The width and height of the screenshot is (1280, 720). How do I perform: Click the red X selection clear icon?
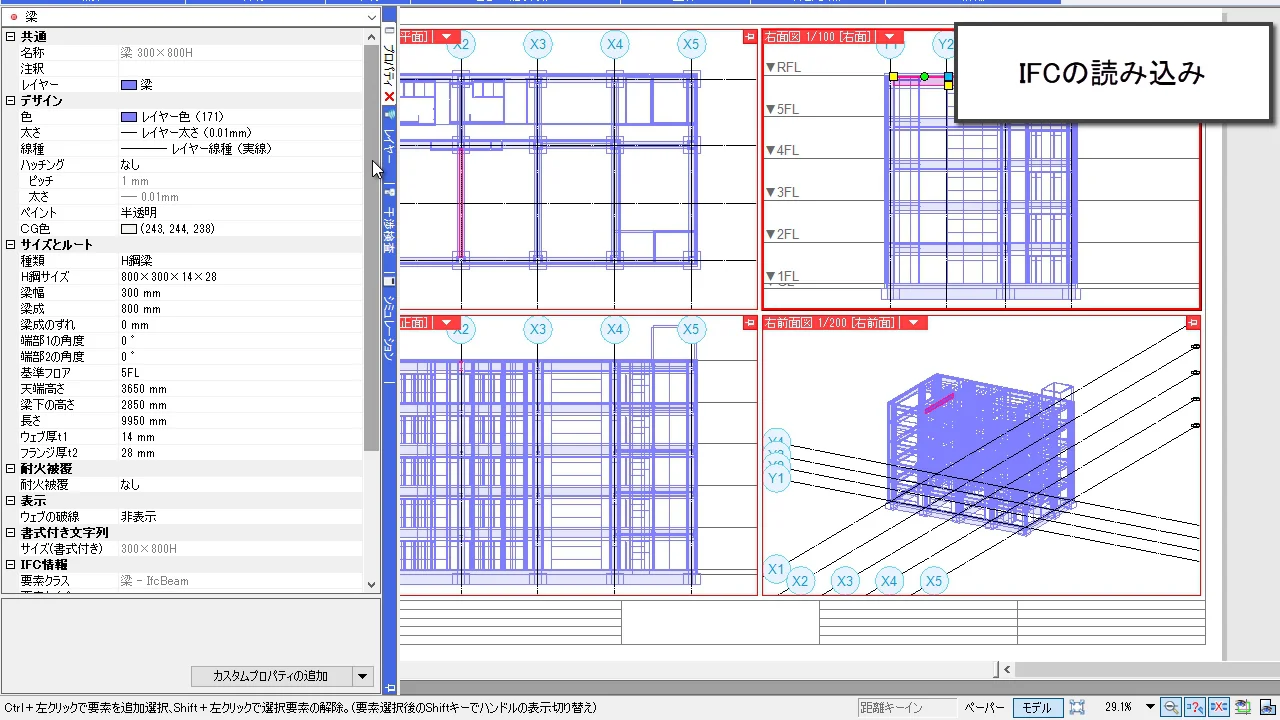(x=1218, y=707)
